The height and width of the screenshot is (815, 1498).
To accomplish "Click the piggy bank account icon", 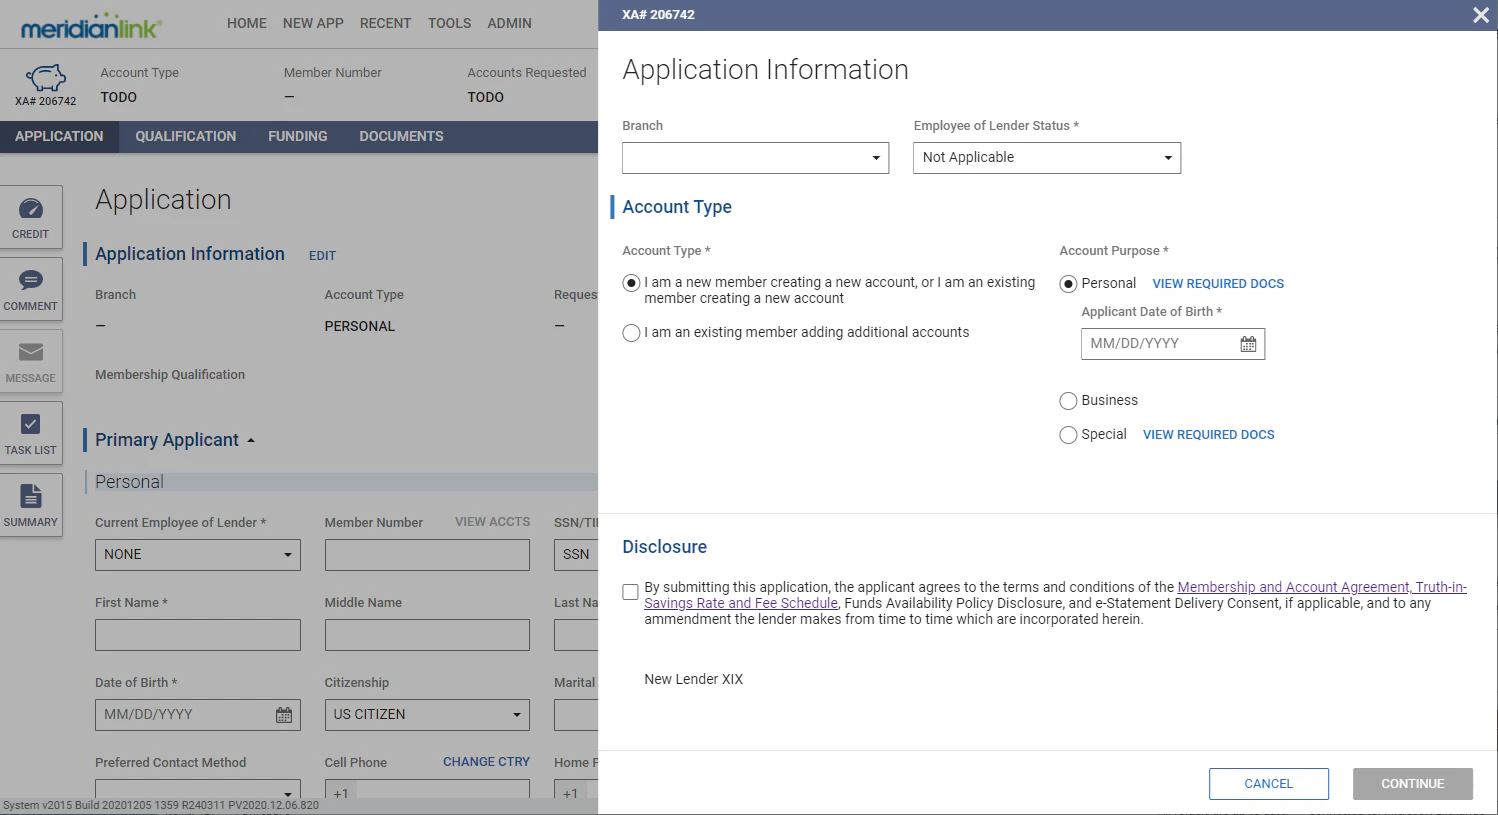I will (46, 78).
